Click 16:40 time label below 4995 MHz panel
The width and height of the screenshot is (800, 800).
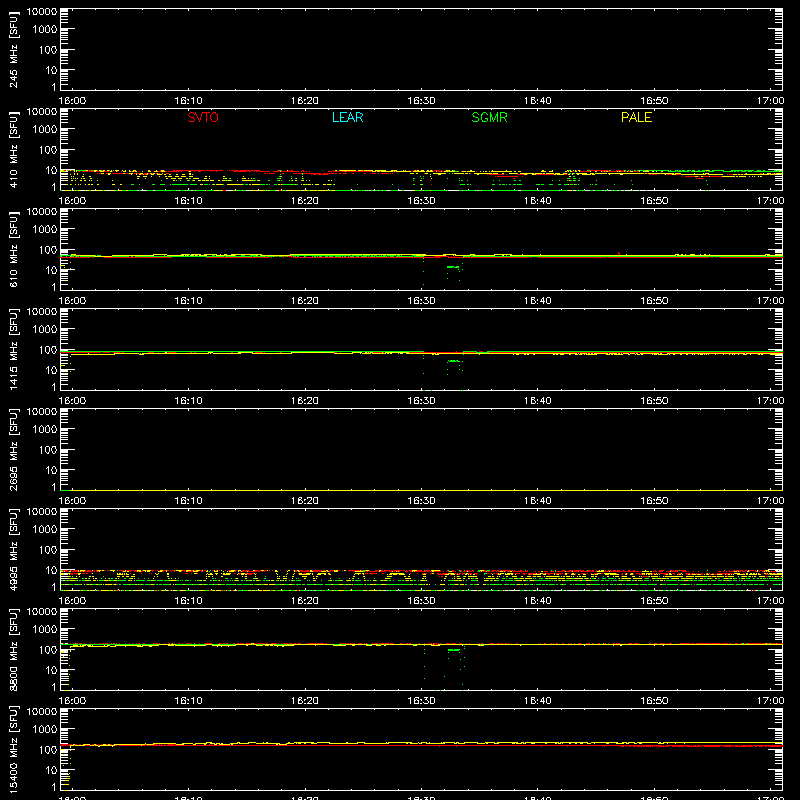tap(538, 601)
